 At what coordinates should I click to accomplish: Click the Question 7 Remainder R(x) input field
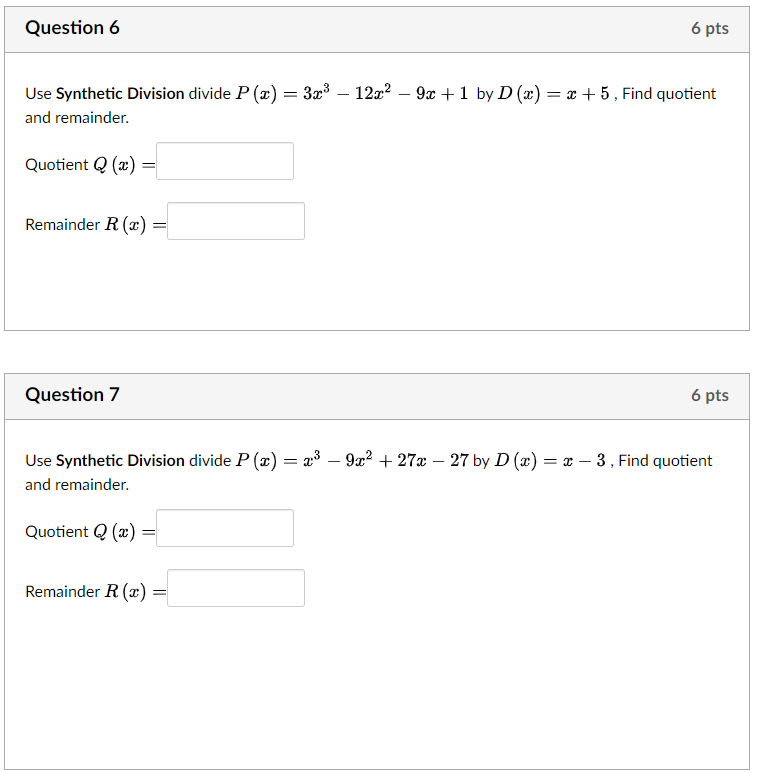(x=236, y=588)
